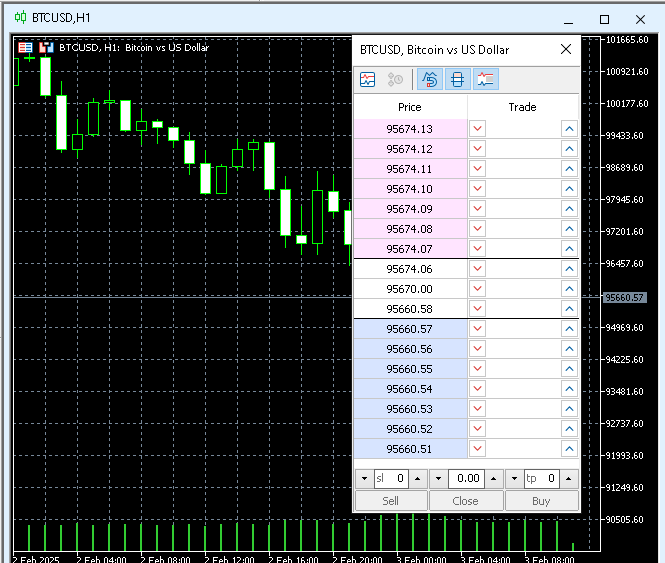The image size is (665, 563).
Task: Click red sell arrow at price 95674.07
Action: coord(478,249)
